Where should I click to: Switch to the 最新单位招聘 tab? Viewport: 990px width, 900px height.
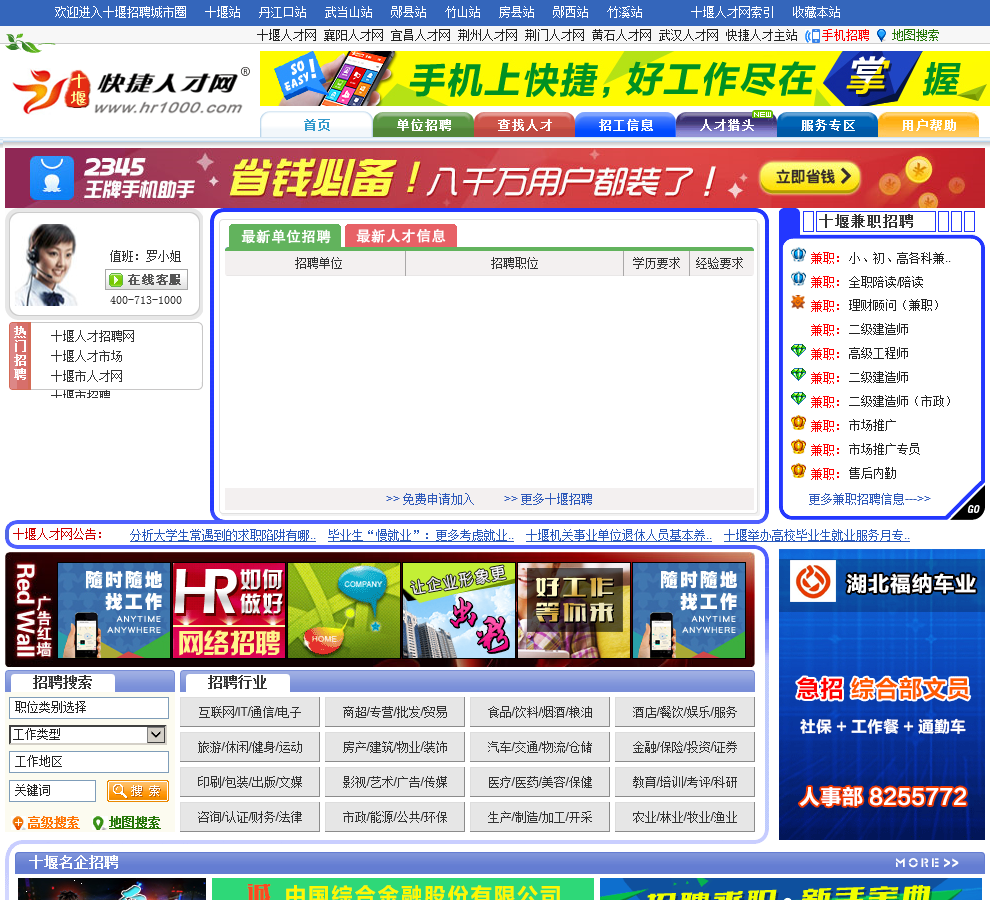pos(285,236)
